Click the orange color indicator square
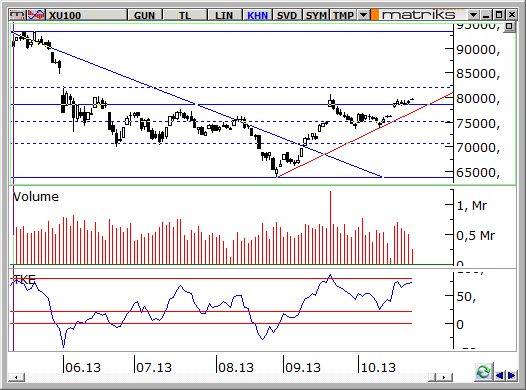The image size is (526, 390). click(x=375, y=15)
